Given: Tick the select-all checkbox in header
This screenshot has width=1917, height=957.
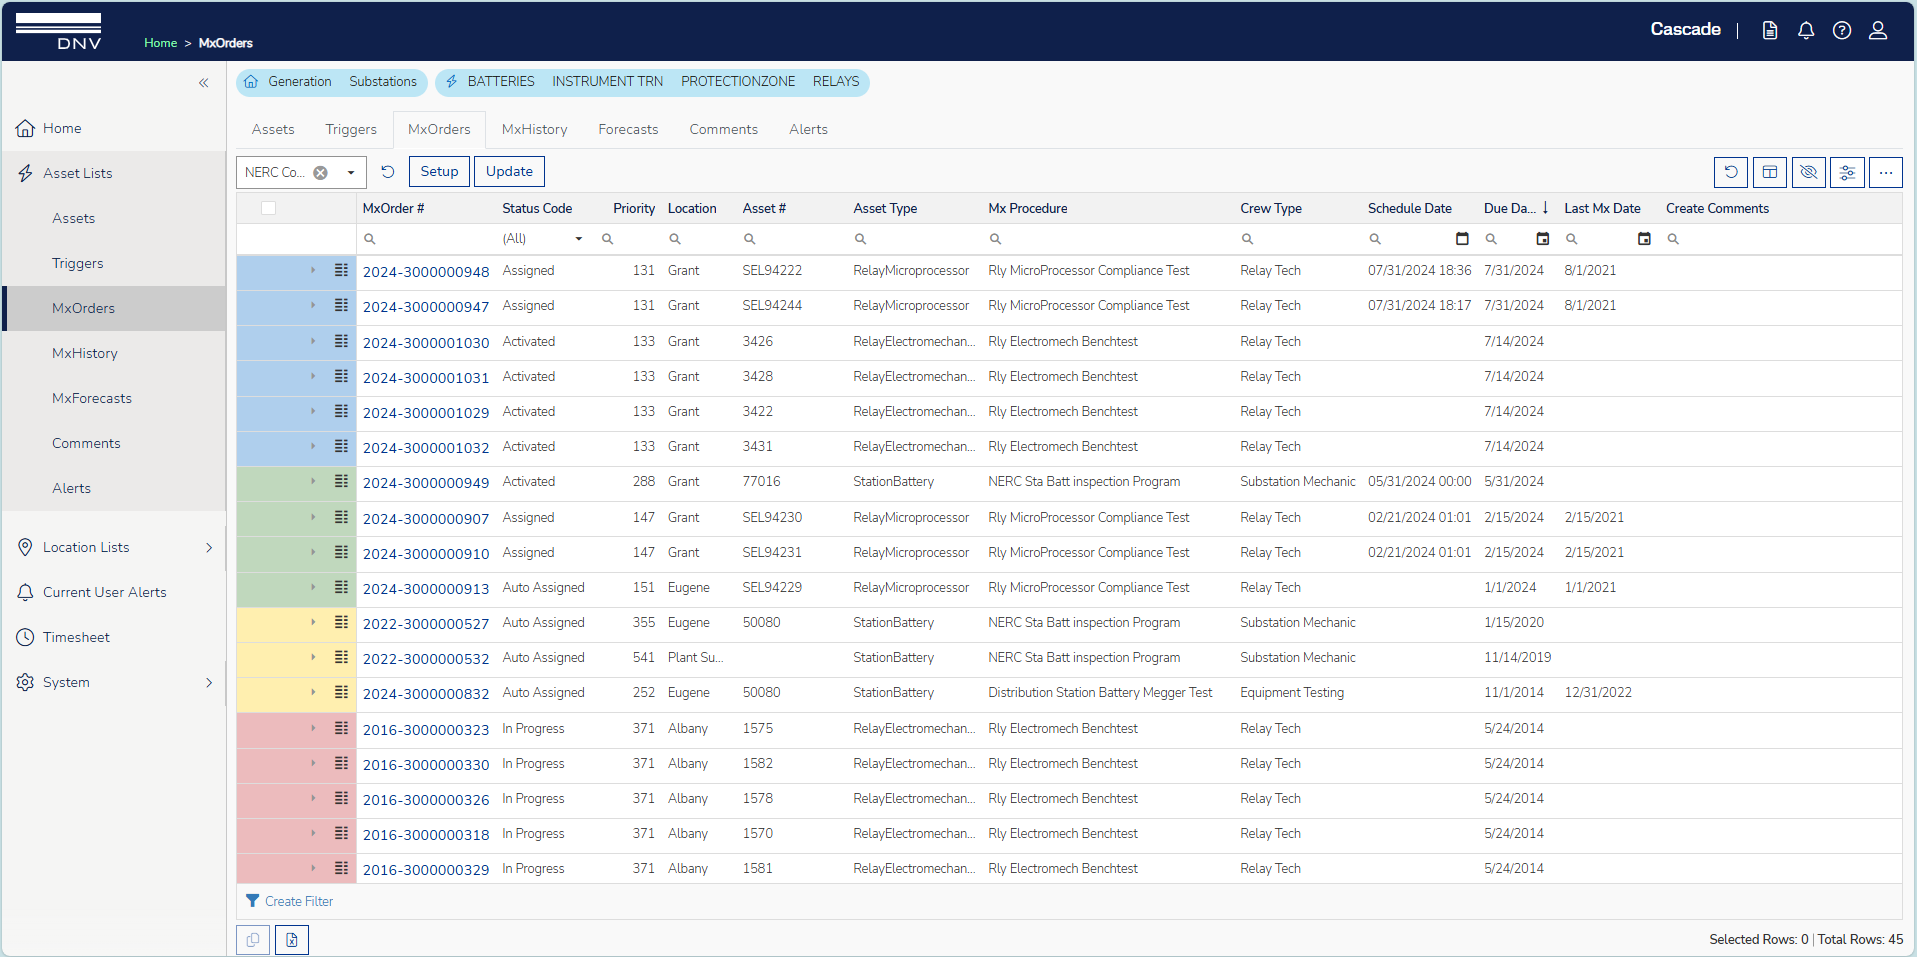Looking at the screenshot, I should click(x=268, y=207).
